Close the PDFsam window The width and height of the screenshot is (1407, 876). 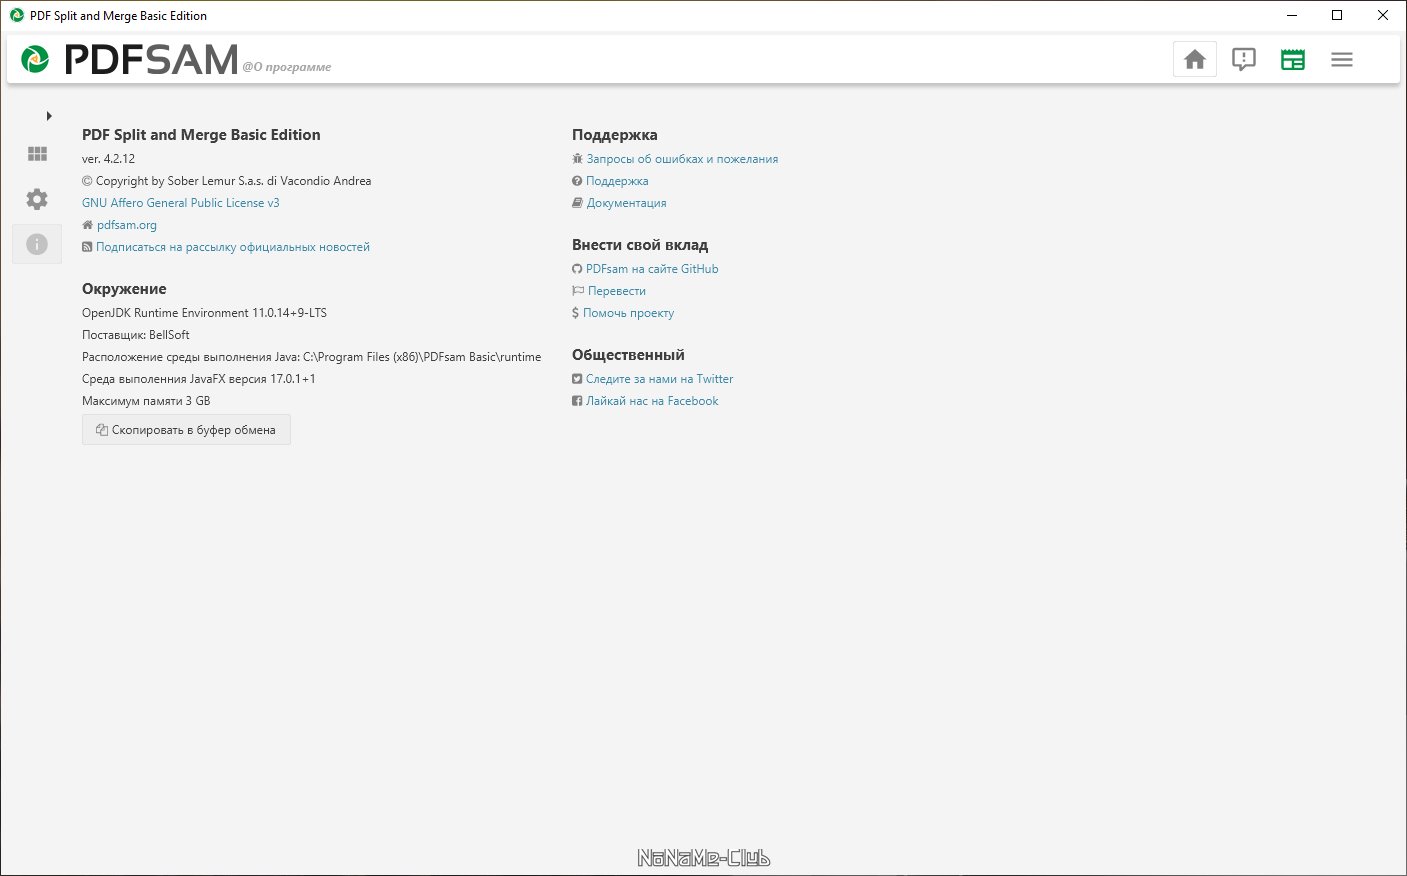coord(1384,15)
